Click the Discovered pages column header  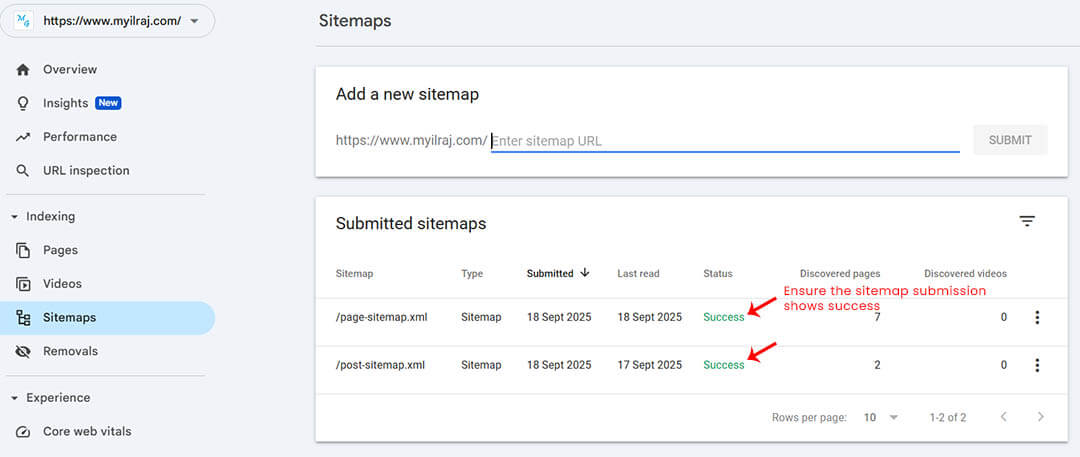coord(840,274)
